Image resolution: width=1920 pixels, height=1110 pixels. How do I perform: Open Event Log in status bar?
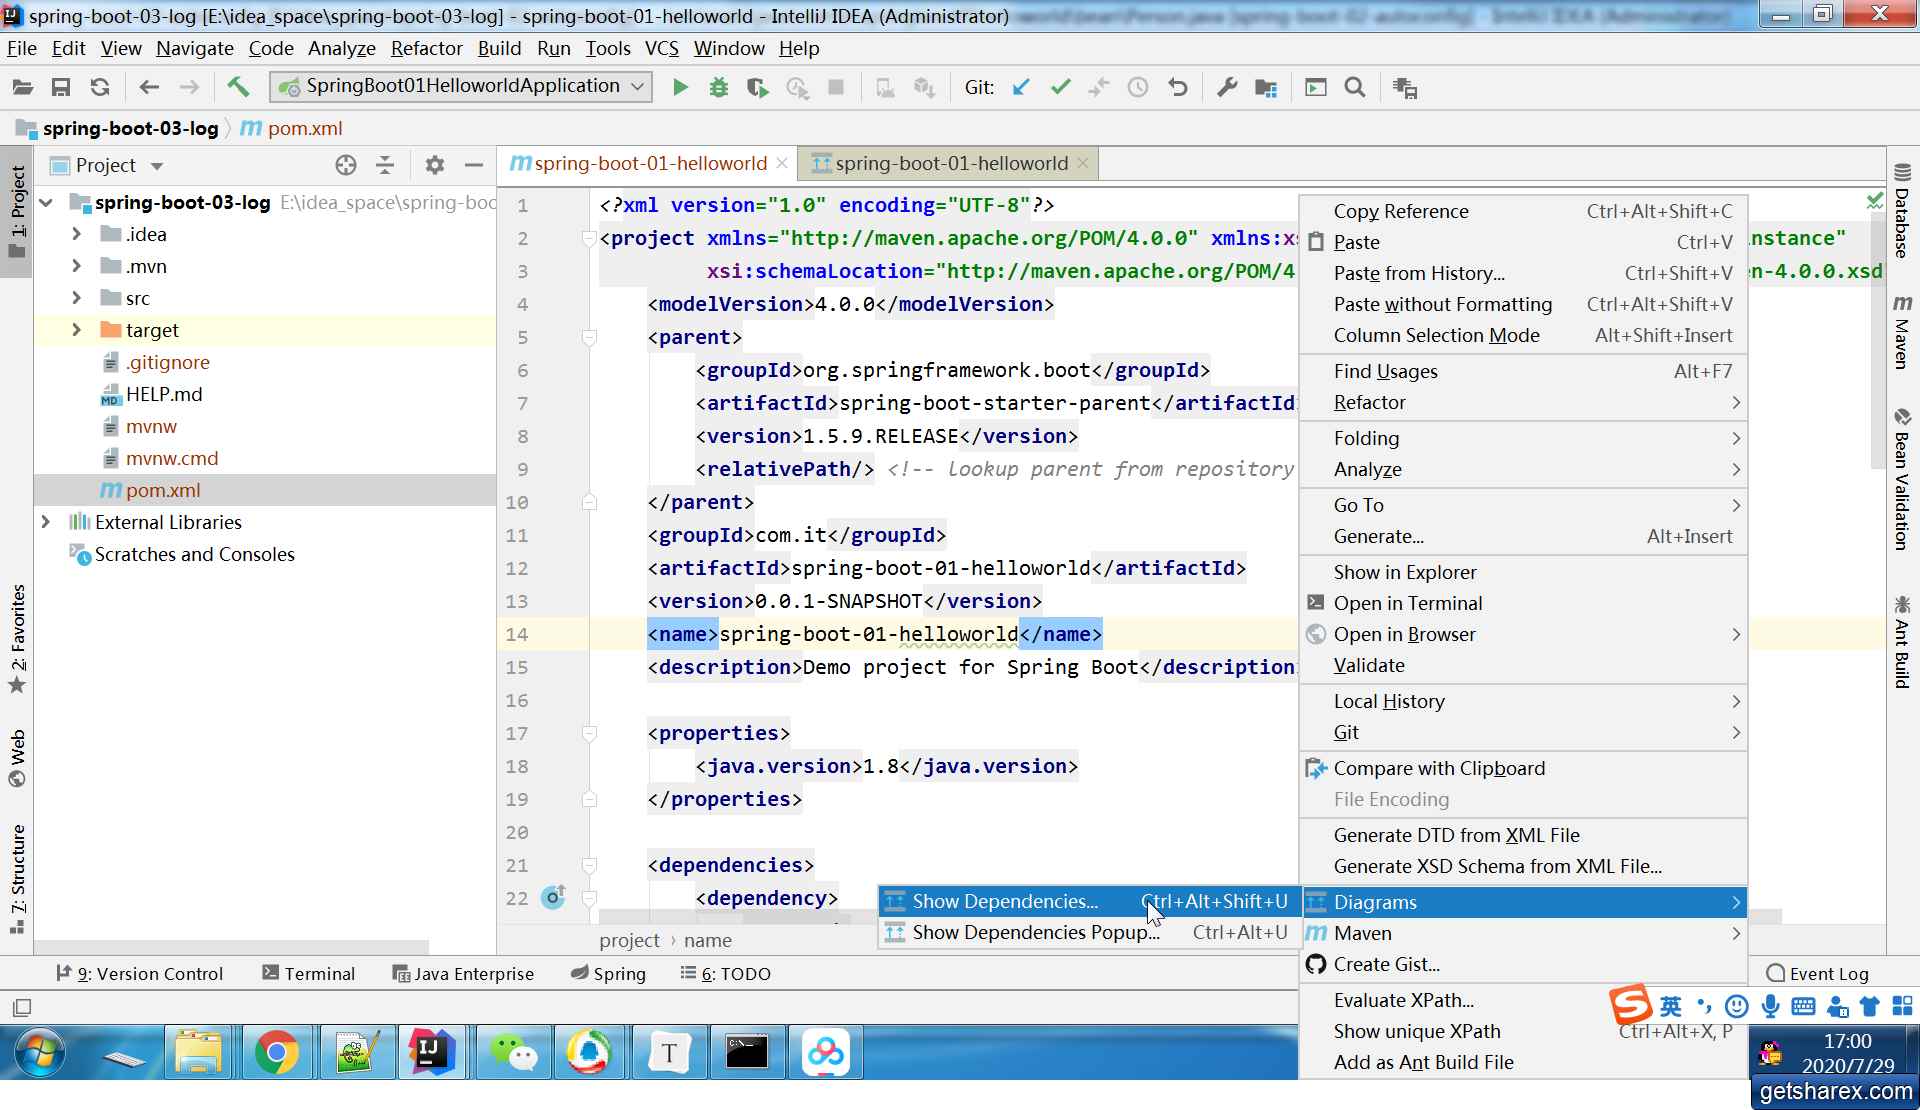point(1817,973)
